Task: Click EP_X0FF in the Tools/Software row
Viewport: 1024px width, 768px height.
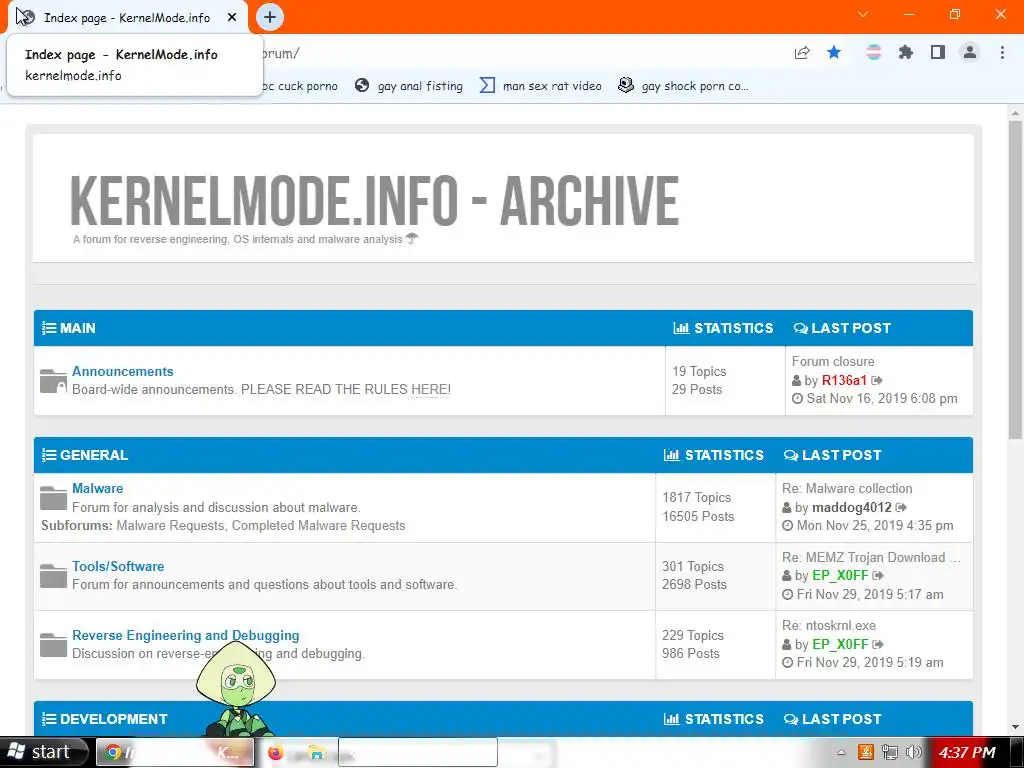Action: point(840,575)
